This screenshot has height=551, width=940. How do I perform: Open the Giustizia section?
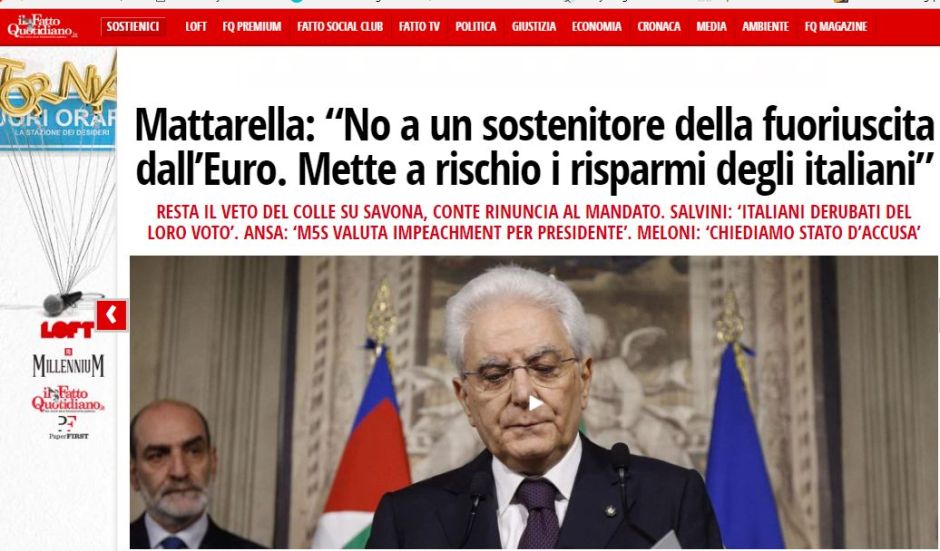[x=534, y=26]
